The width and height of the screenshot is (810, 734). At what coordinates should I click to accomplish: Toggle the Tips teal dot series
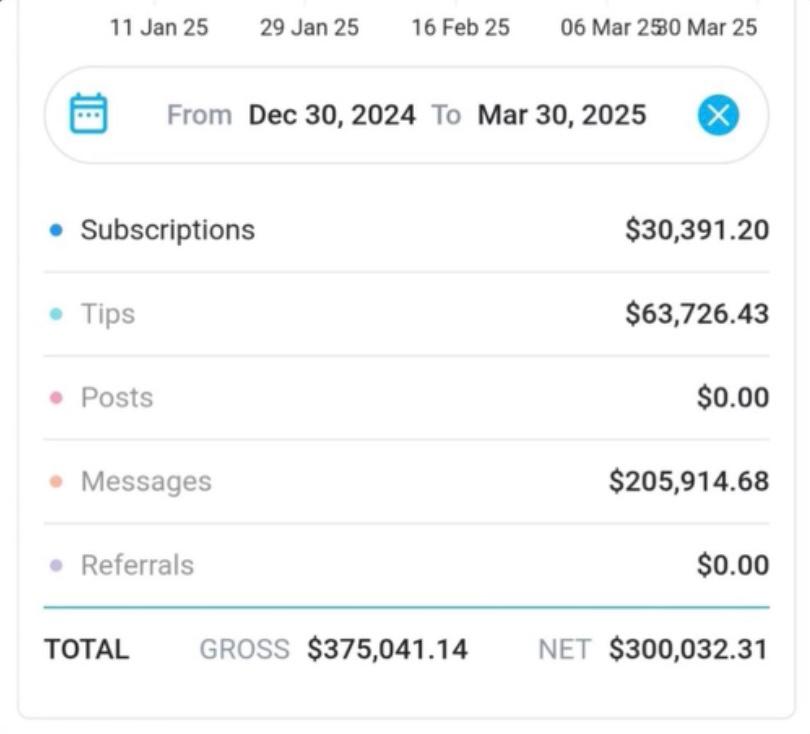(x=56, y=315)
